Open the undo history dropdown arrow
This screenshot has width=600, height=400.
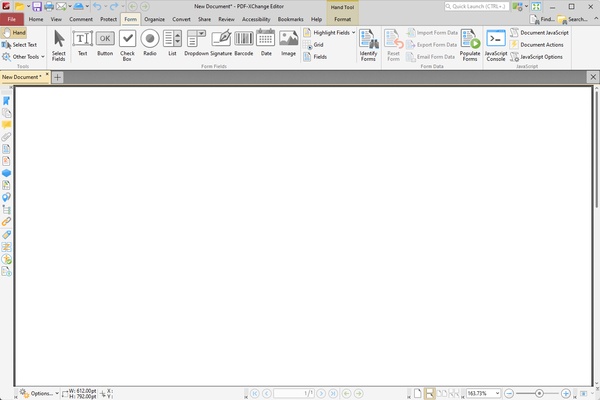pos(105,7)
